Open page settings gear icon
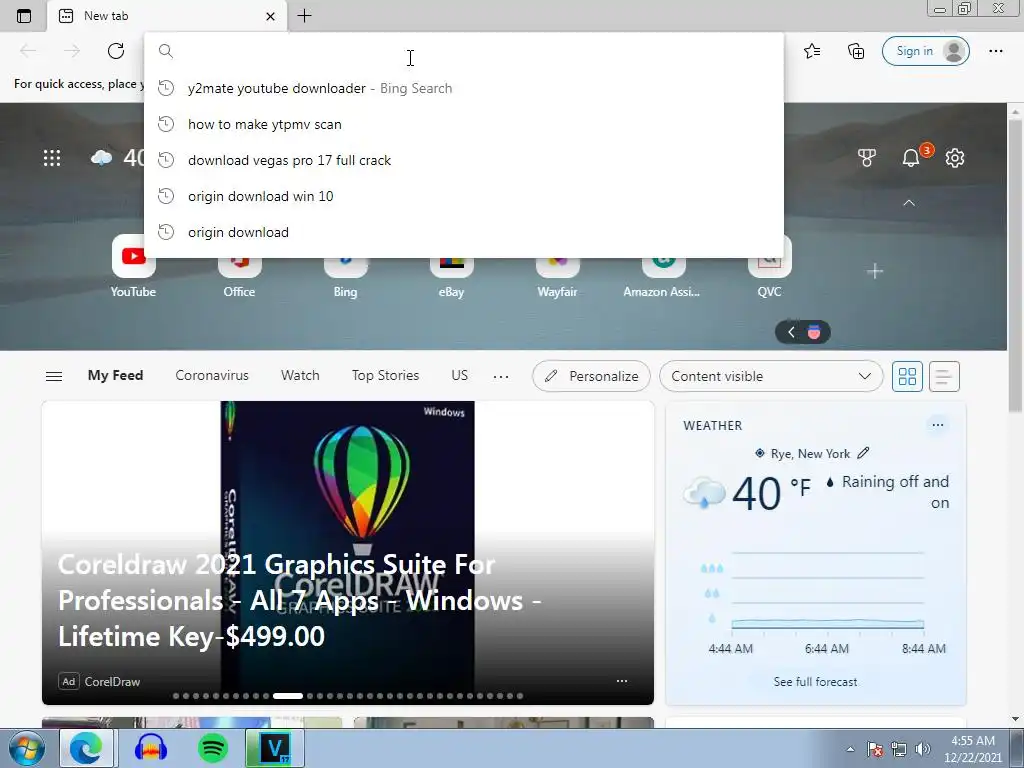Screen dimensions: 1024x768 coord(955,157)
